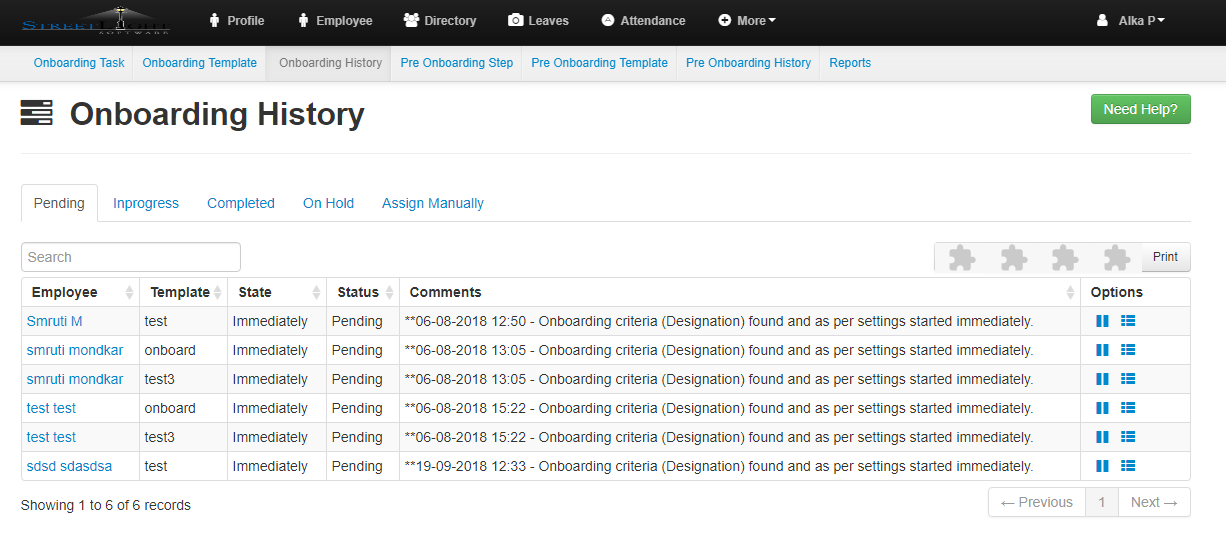Open the Pre Onboarding Template menu item
The height and width of the screenshot is (549, 1226).
[x=599, y=63]
